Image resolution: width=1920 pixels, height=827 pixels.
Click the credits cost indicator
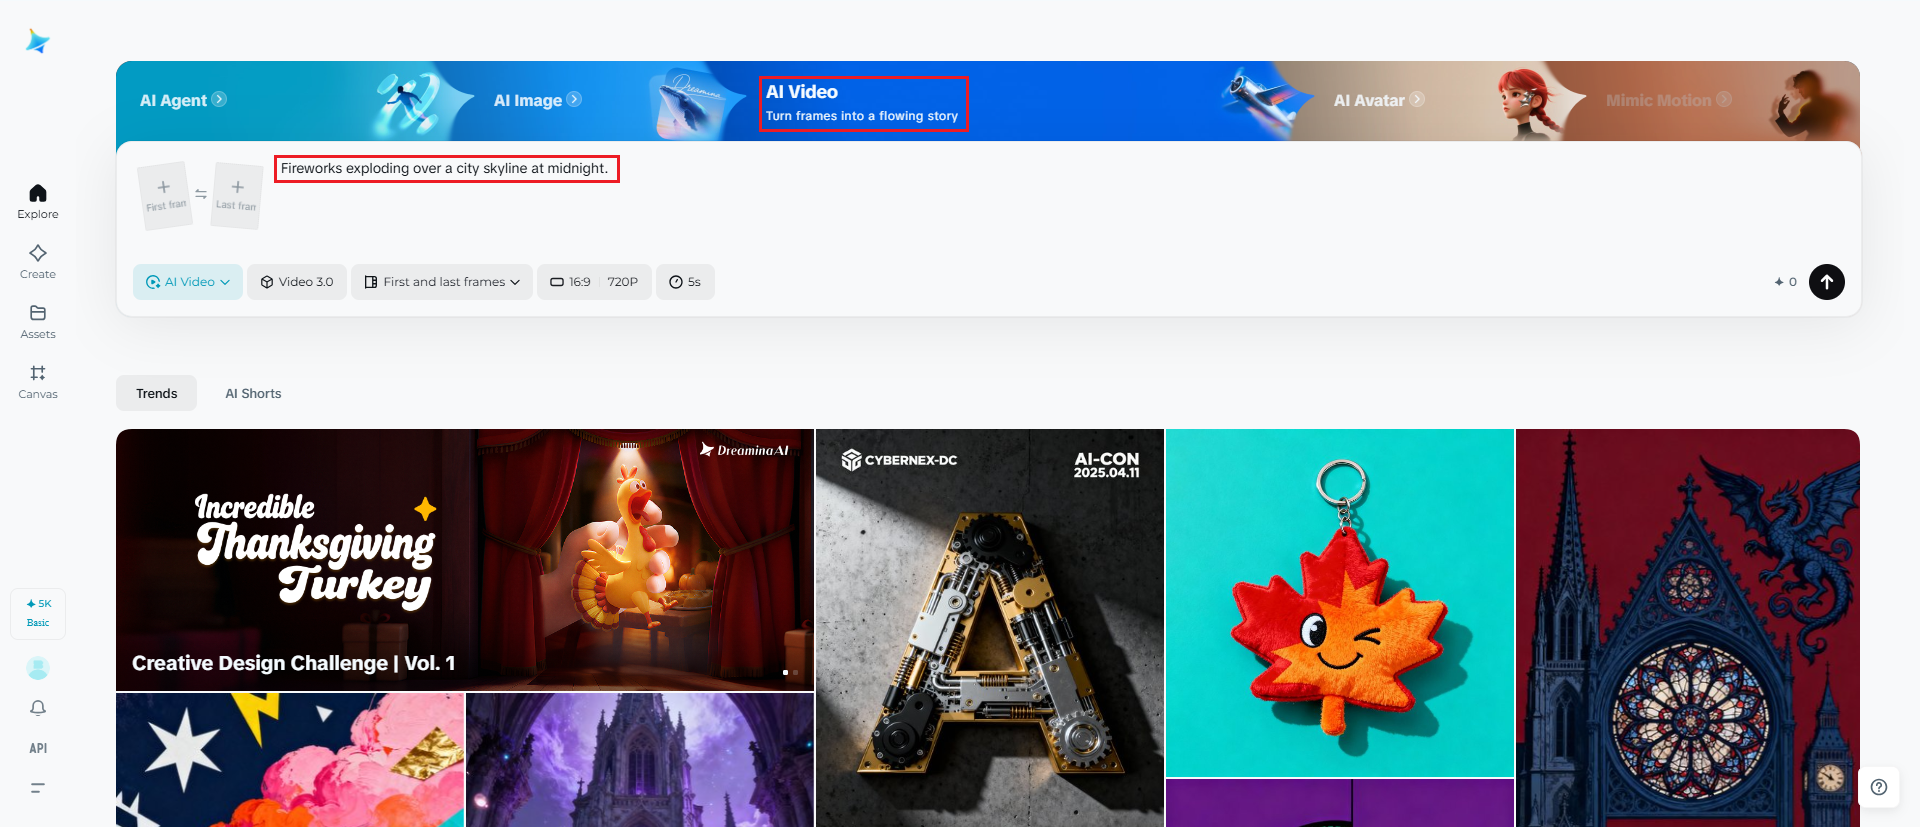pos(1786,282)
